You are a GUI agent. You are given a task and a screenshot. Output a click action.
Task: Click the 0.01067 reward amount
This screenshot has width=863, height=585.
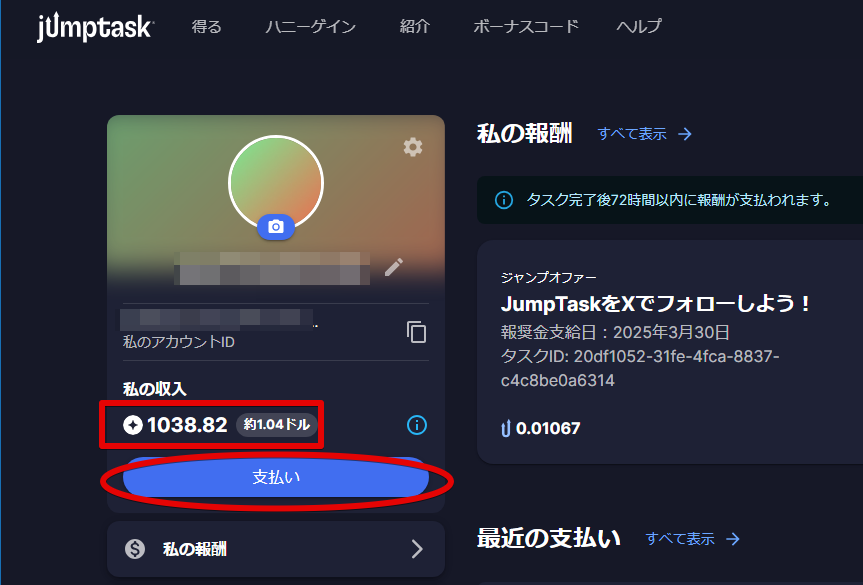(548, 428)
